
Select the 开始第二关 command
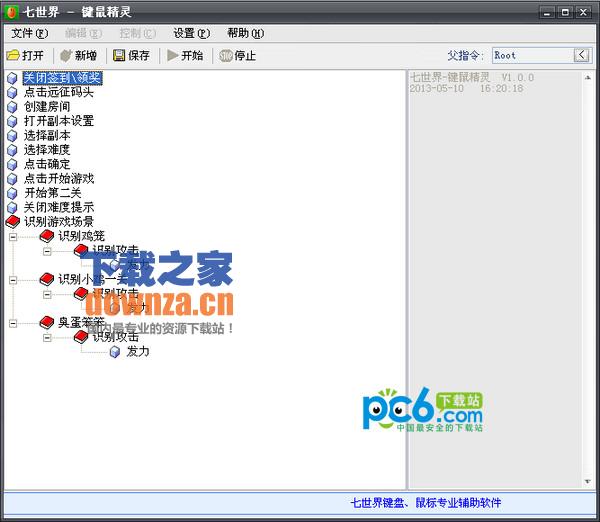click(x=53, y=193)
